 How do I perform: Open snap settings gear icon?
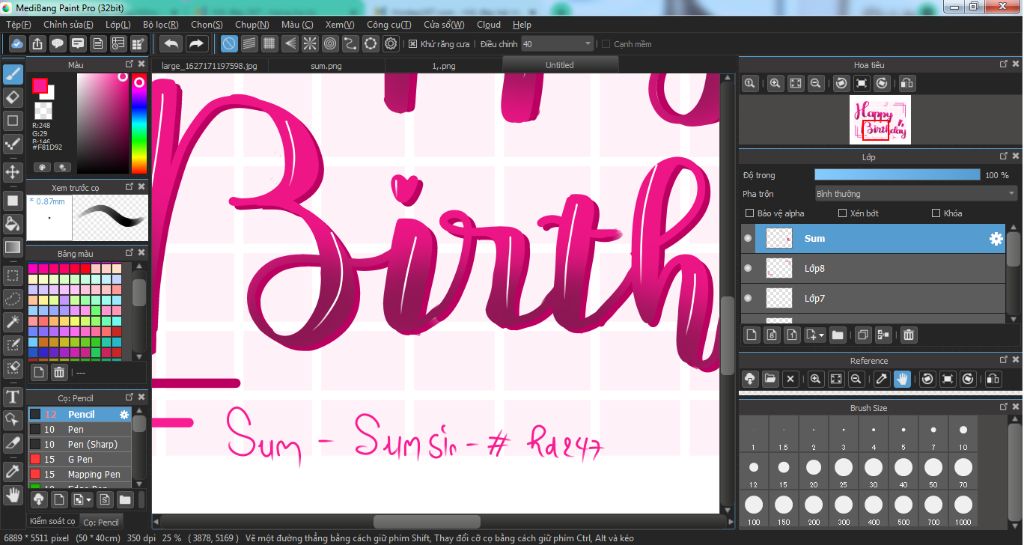[x=391, y=44]
